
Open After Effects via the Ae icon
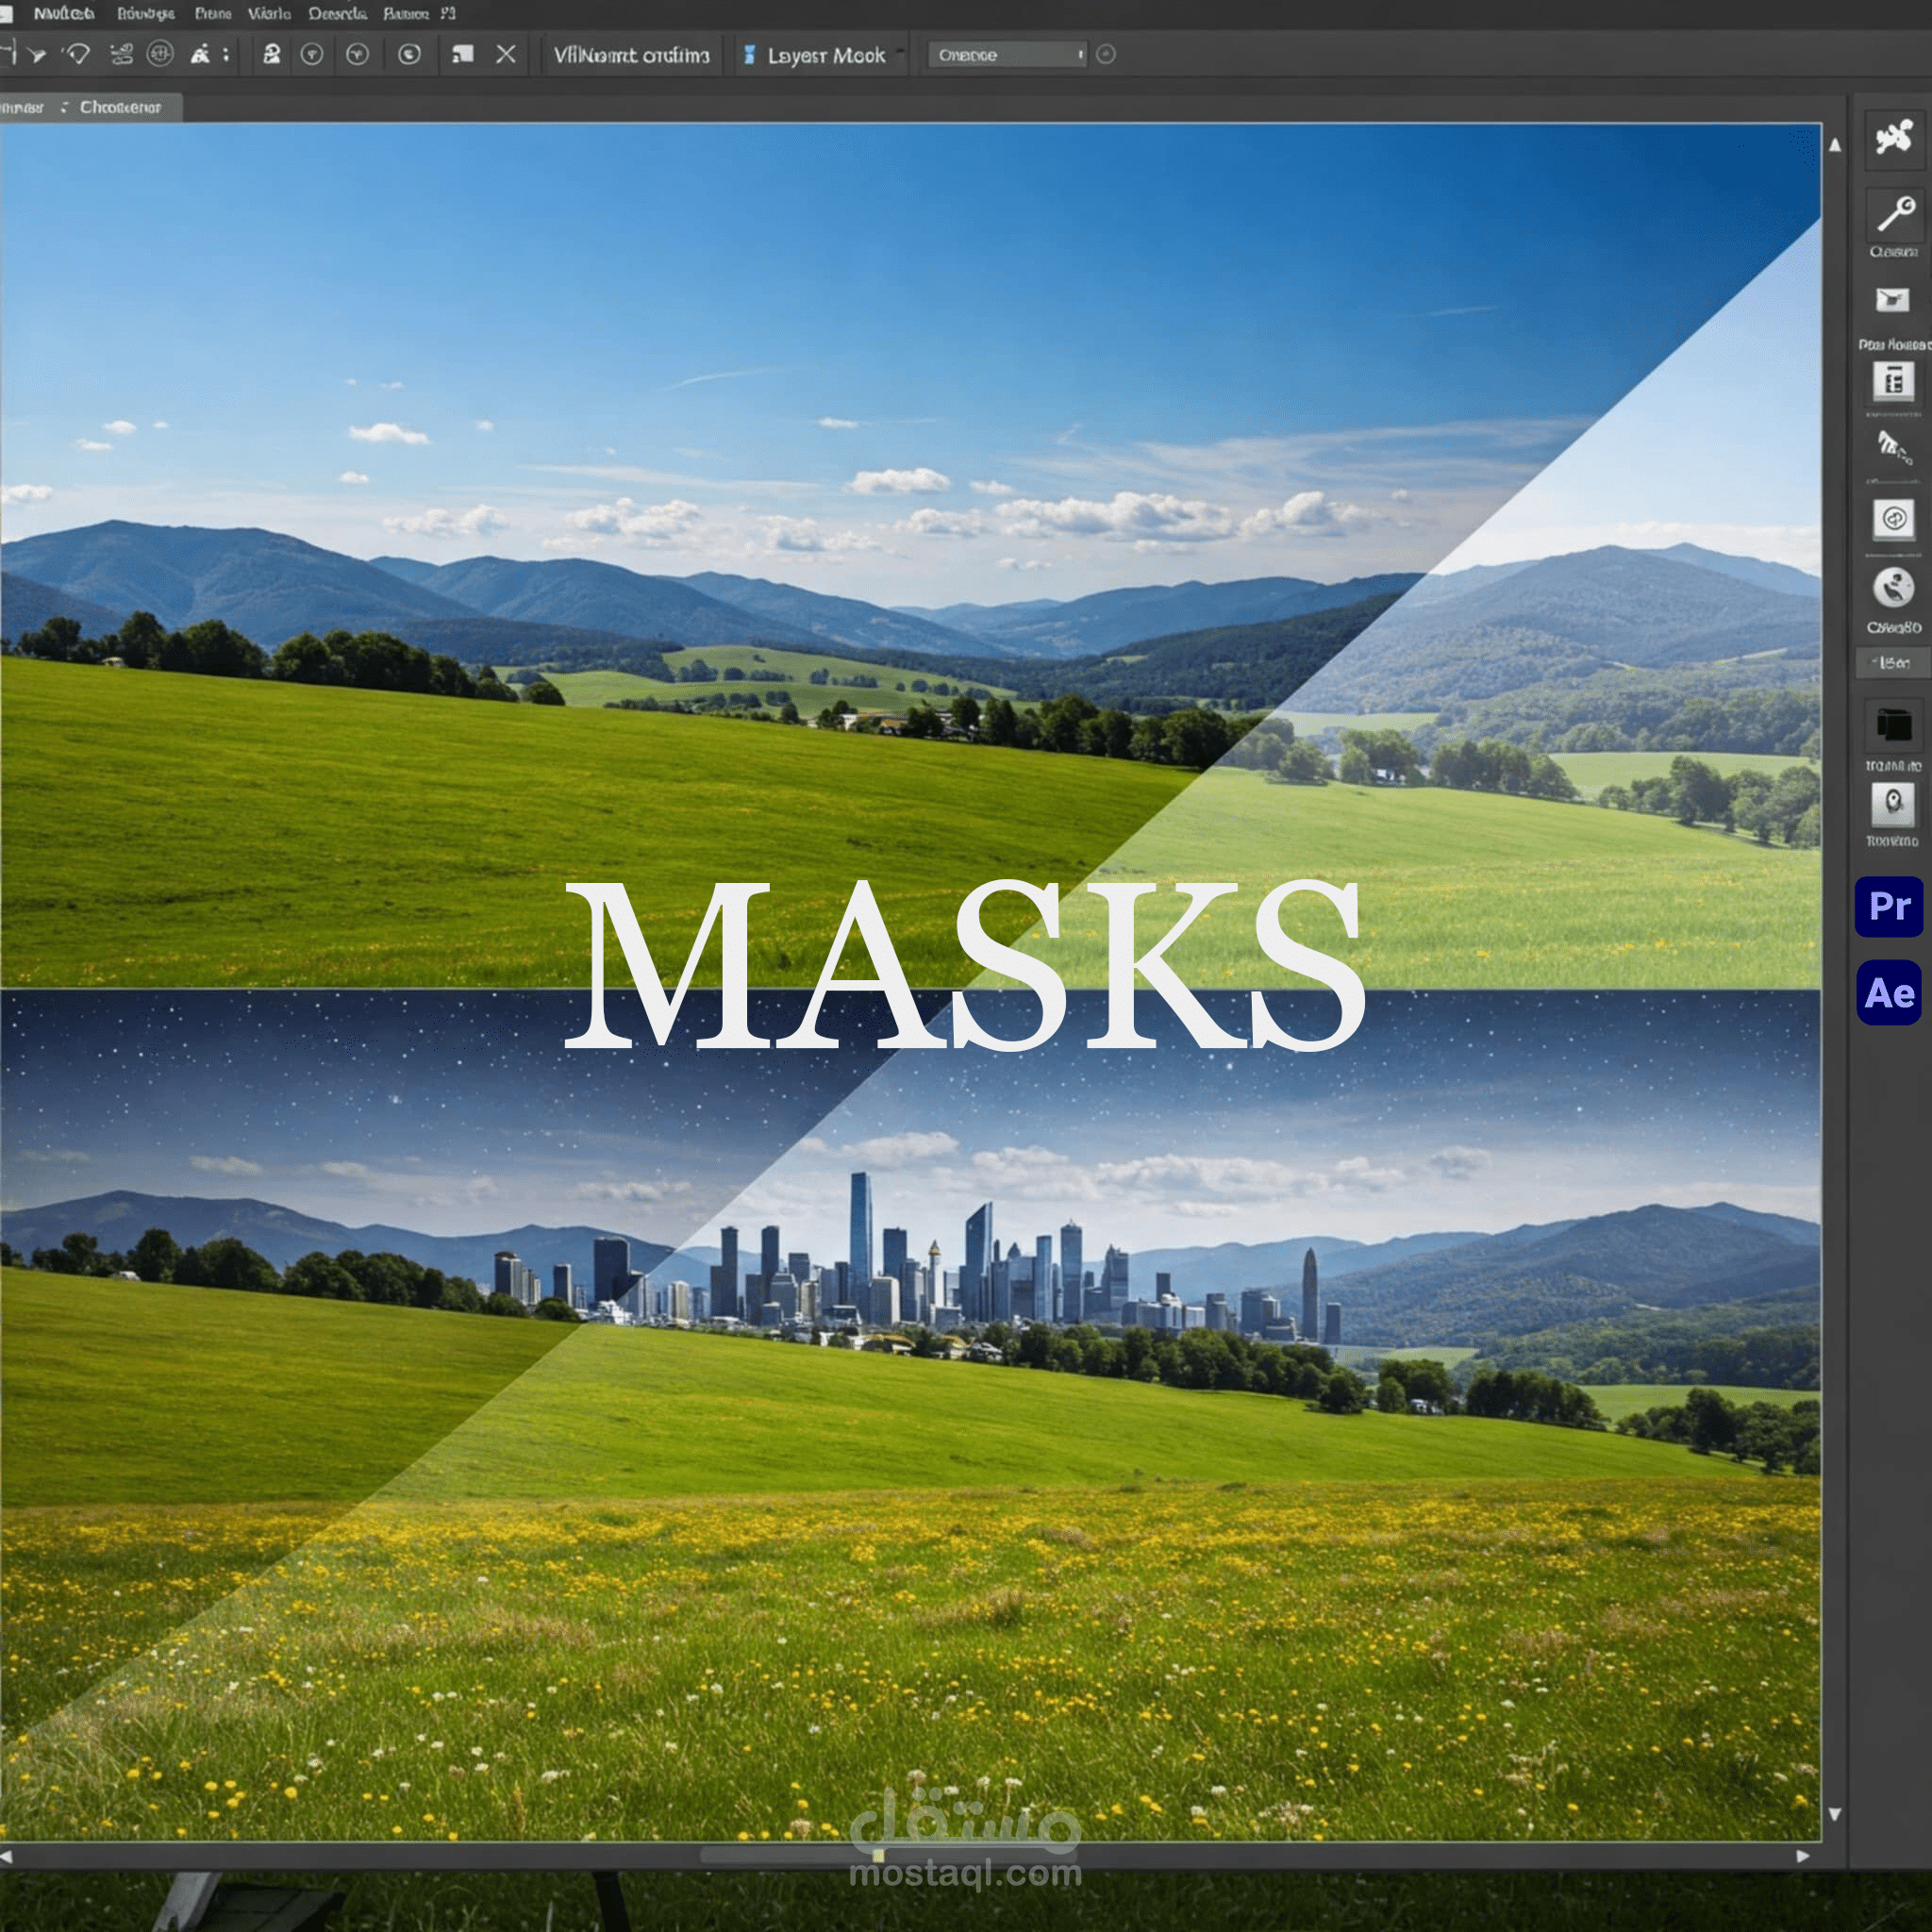1889,993
